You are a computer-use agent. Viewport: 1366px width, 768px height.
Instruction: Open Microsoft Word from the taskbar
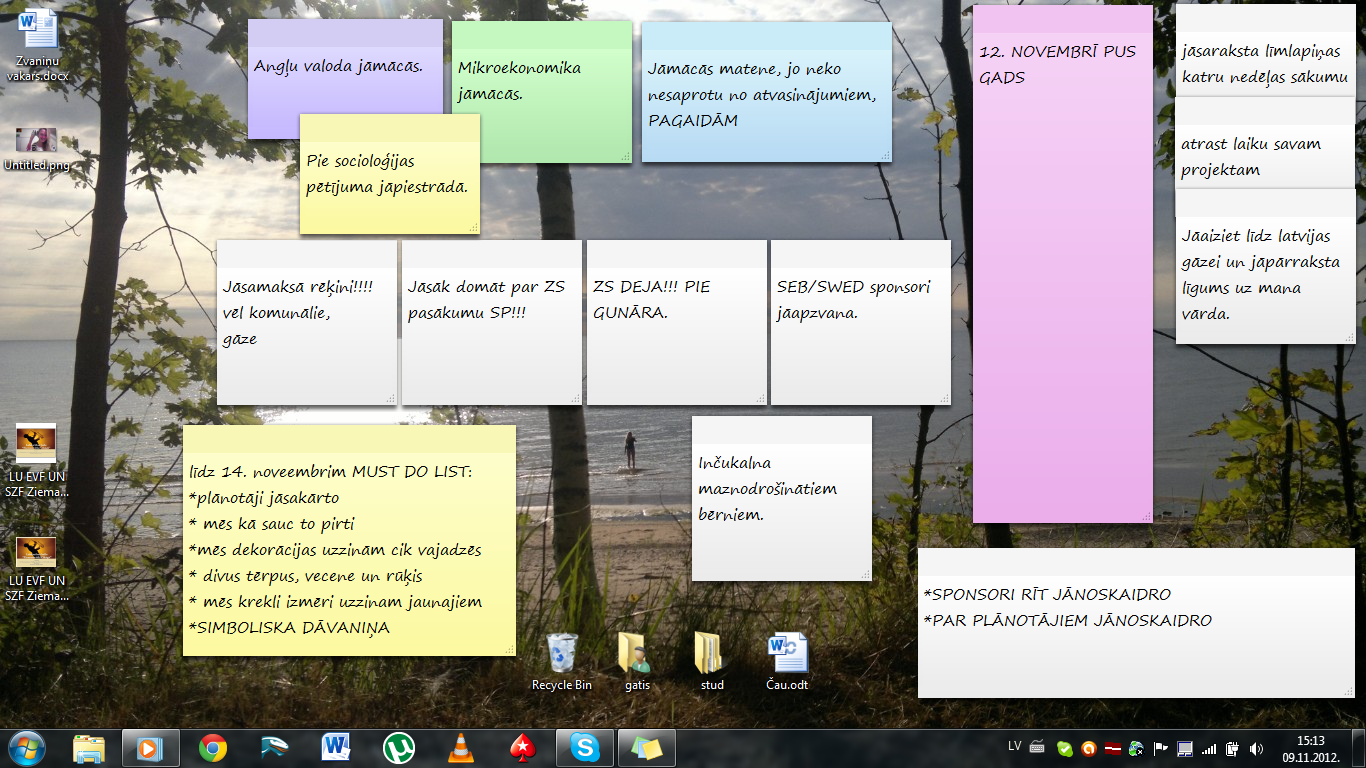[x=336, y=748]
